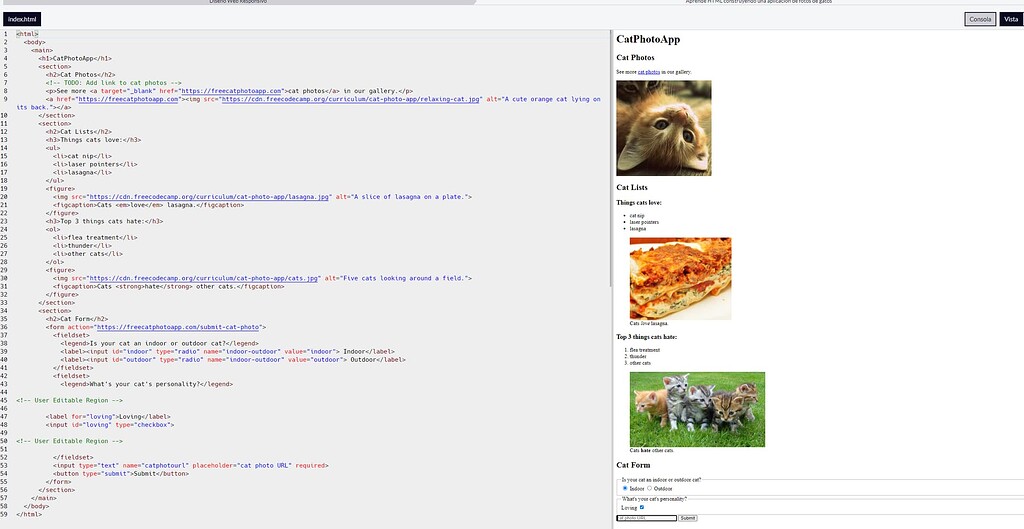This screenshot has width=1024, height=529.
Task: Open the Consola panel
Action: [980, 20]
